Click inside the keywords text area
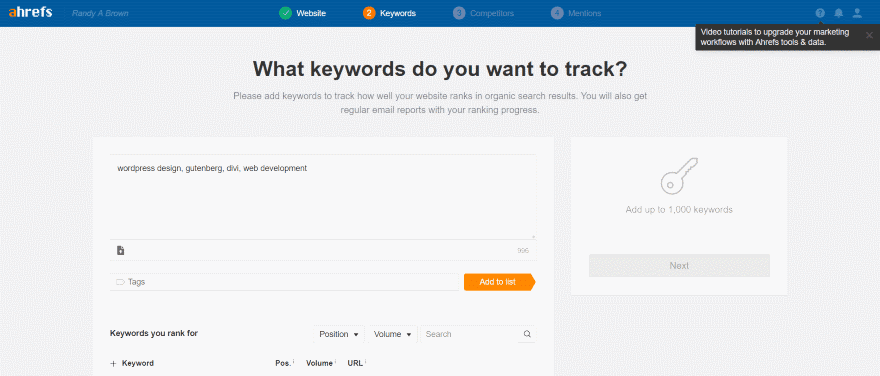This screenshot has height=376, width=880. point(323,196)
